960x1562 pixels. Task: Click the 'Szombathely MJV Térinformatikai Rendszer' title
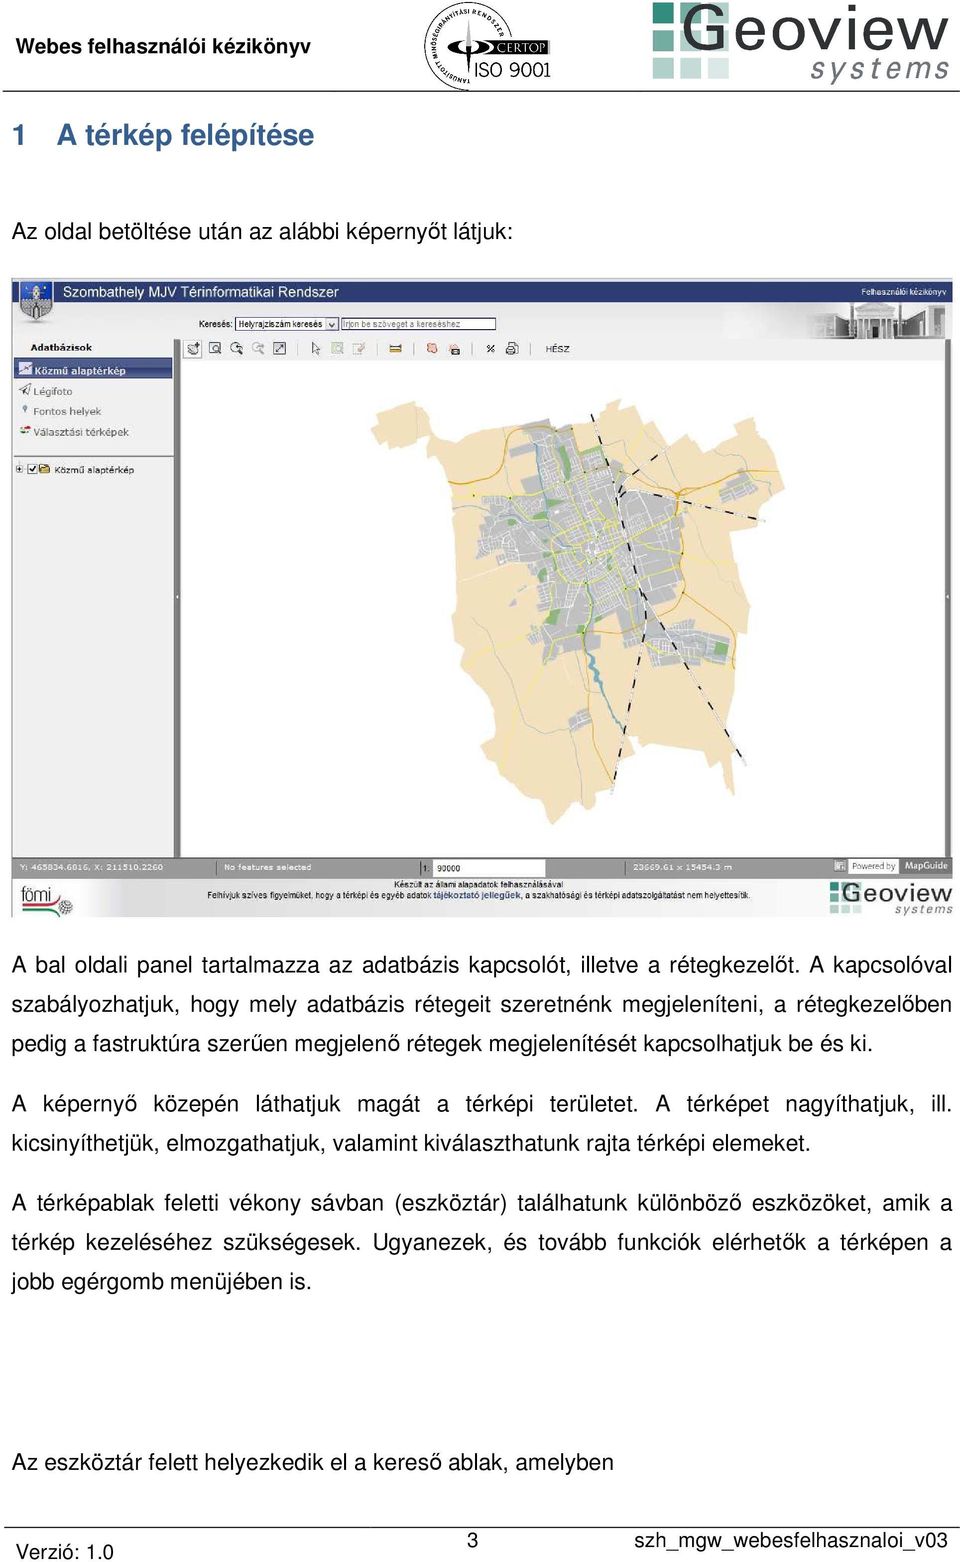[201, 292]
